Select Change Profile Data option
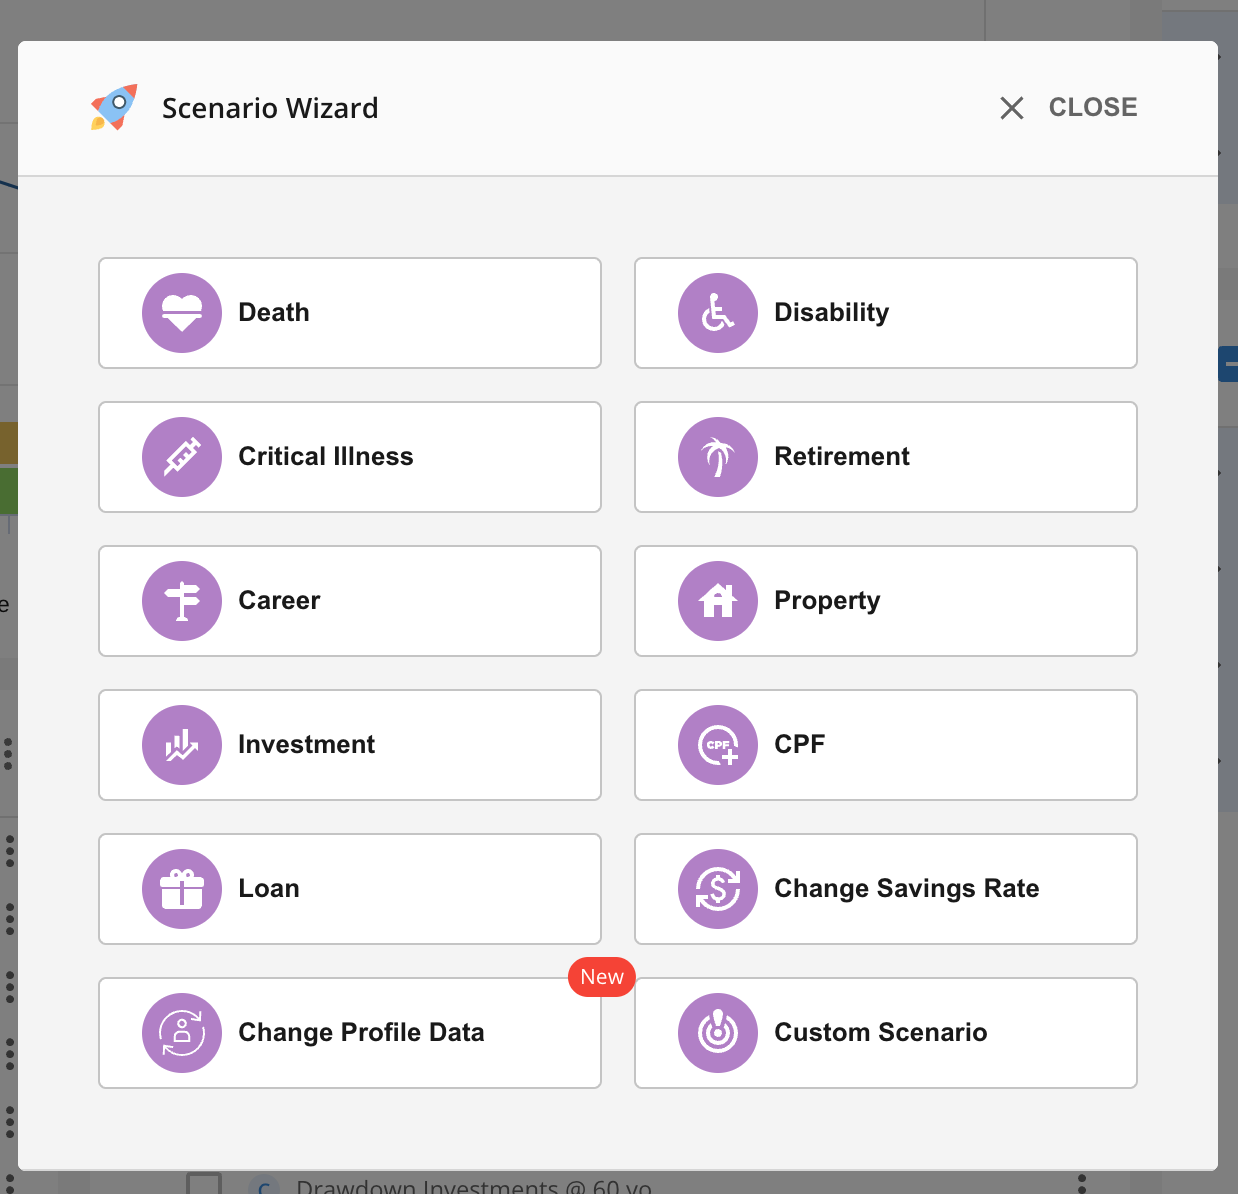The width and height of the screenshot is (1238, 1194). point(350,1033)
